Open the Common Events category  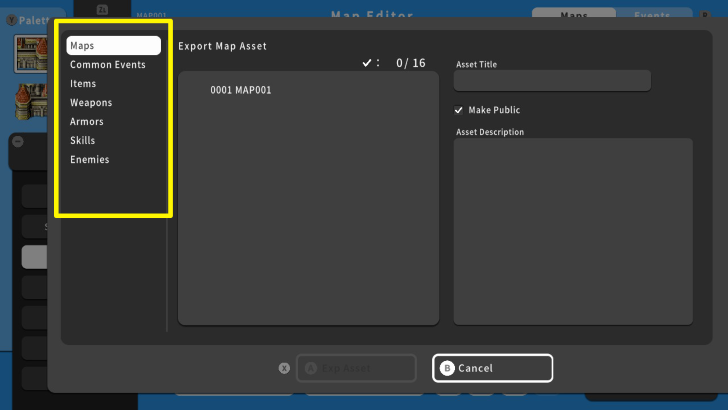coord(108,65)
